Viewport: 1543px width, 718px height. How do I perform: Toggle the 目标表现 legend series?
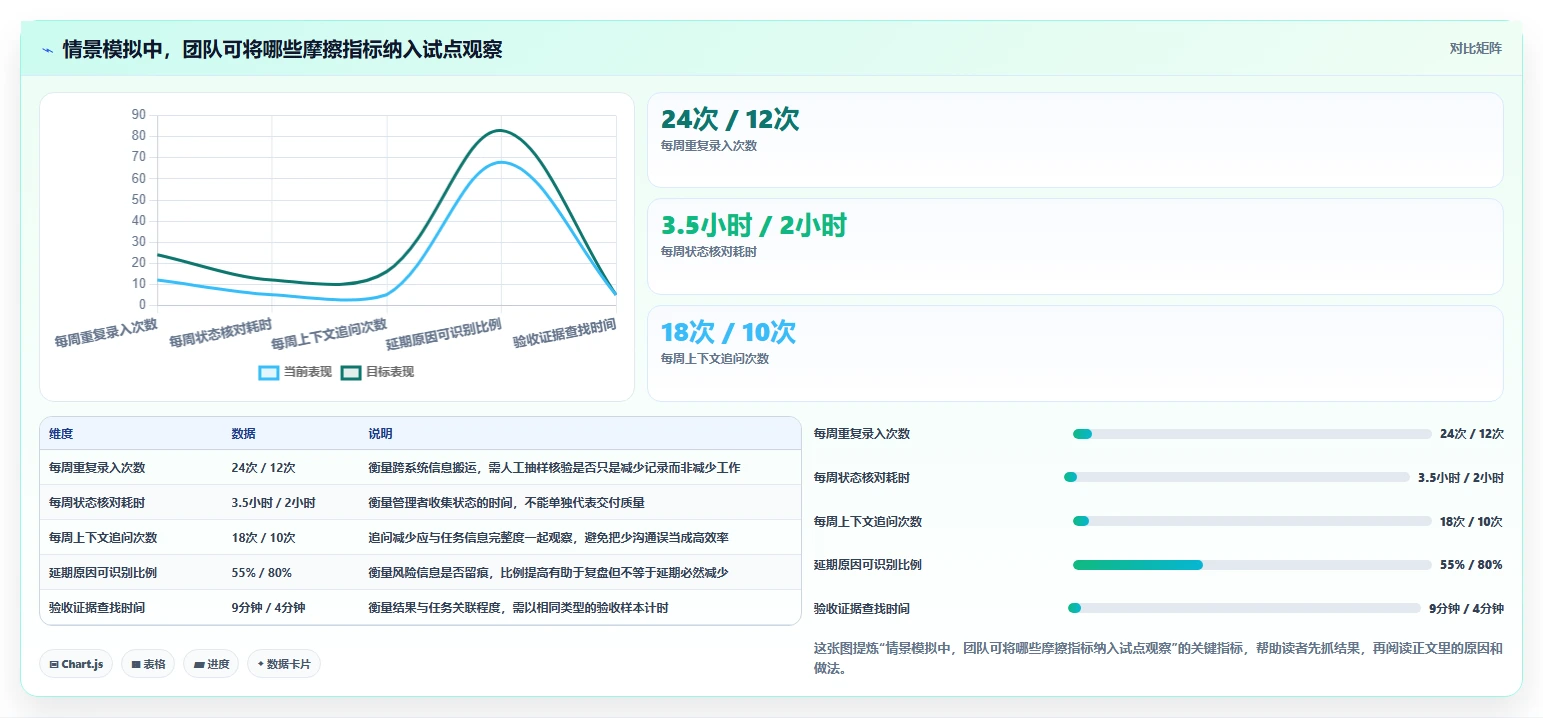377,372
